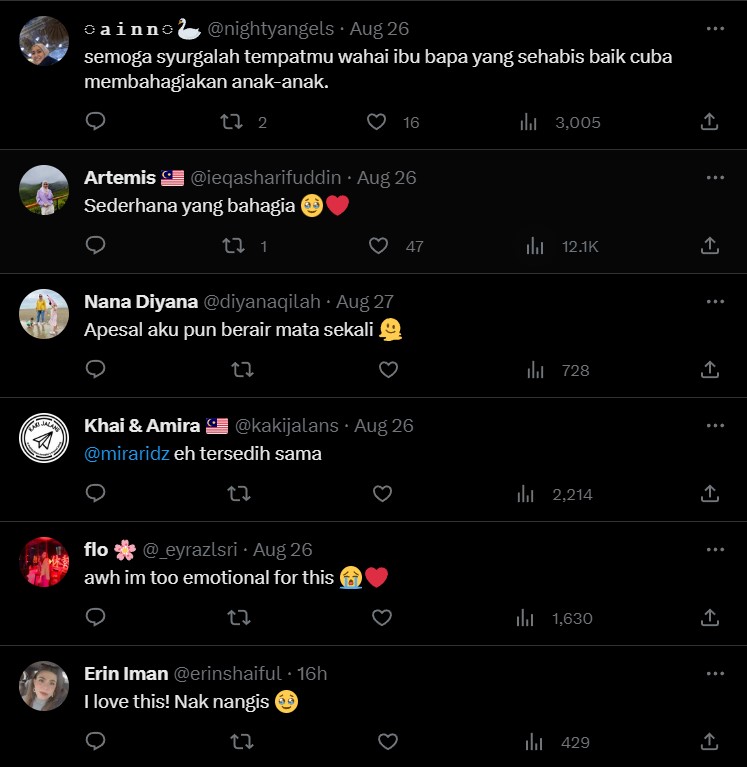The width and height of the screenshot is (747, 767).
Task: Share the Artemis tweet
Action: point(709,246)
